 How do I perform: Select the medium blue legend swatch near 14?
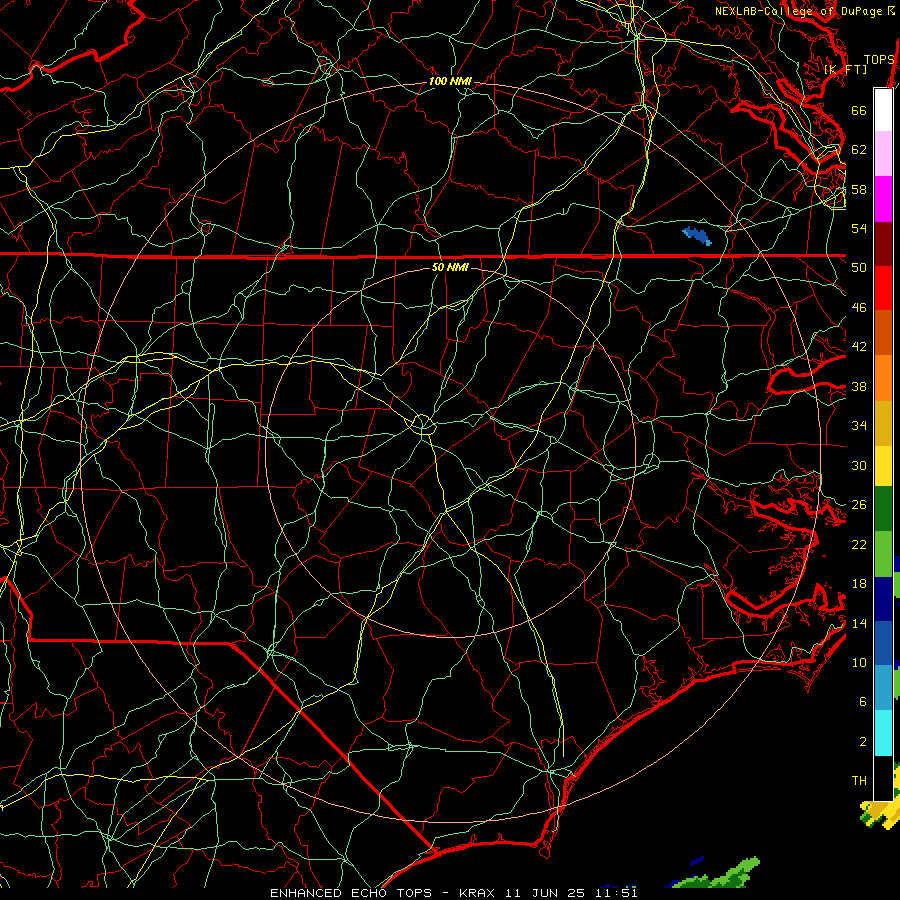tap(883, 643)
